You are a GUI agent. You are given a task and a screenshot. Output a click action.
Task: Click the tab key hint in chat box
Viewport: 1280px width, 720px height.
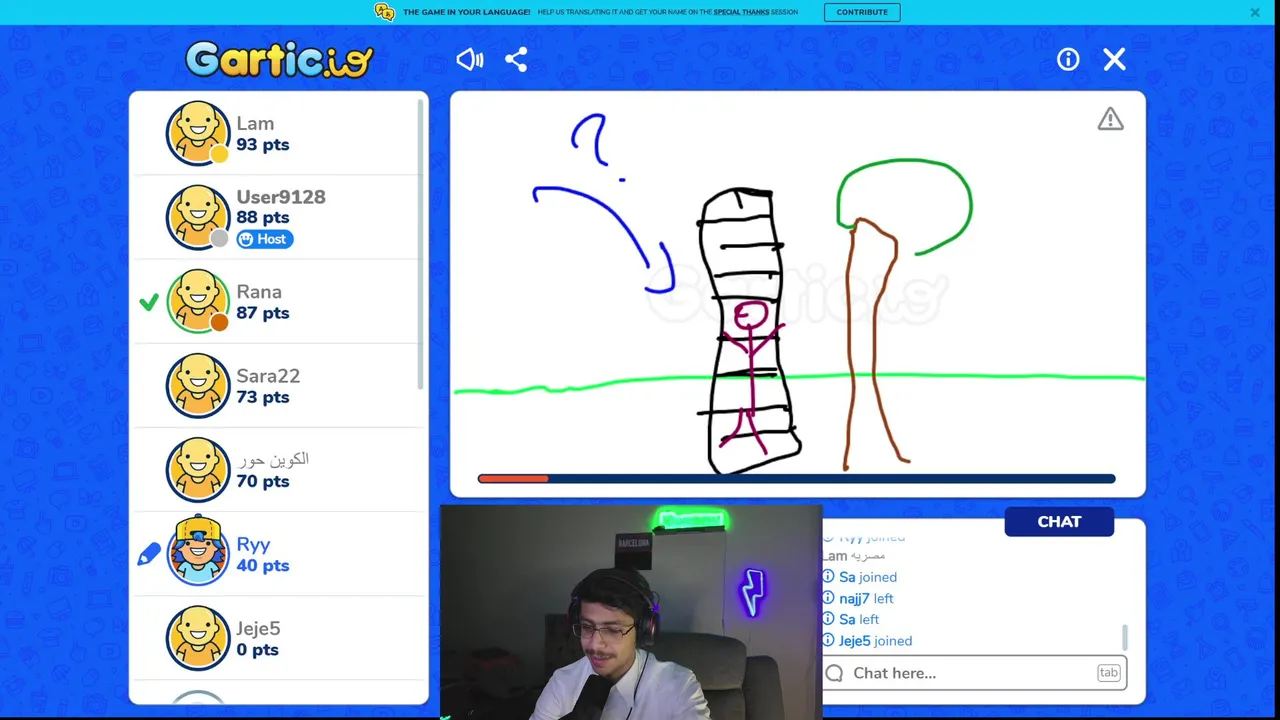coord(1108,673)
